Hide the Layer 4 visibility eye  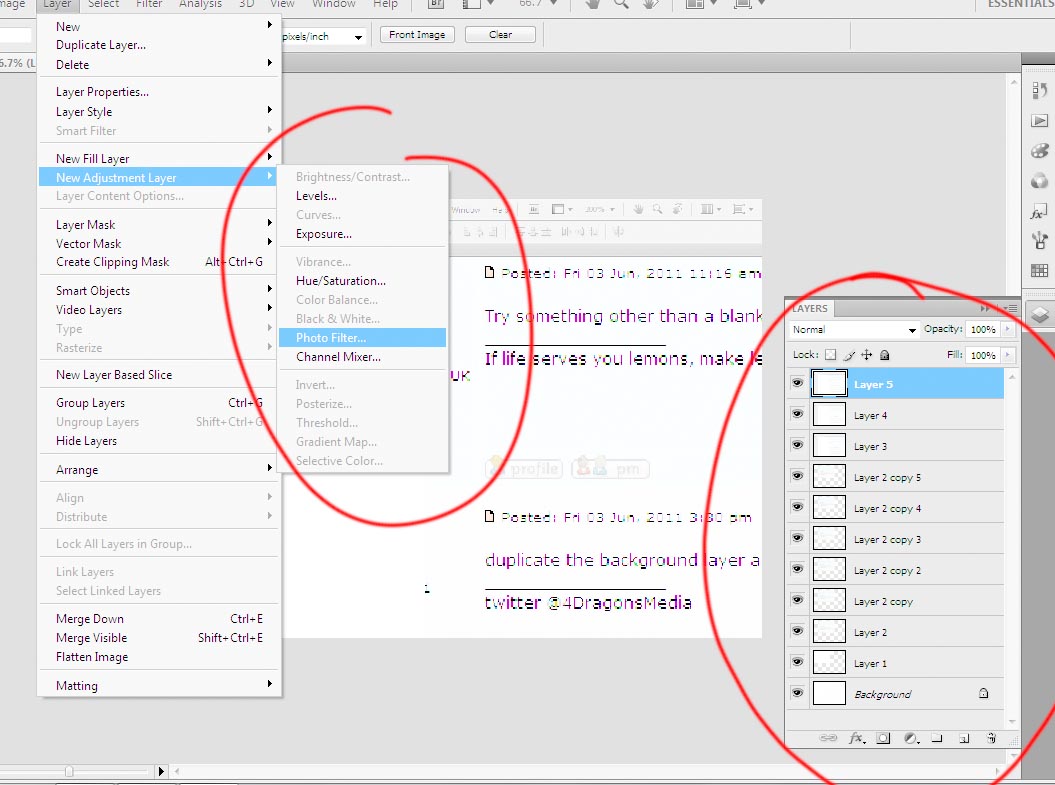pyautogui.click(x=797, y=415)
